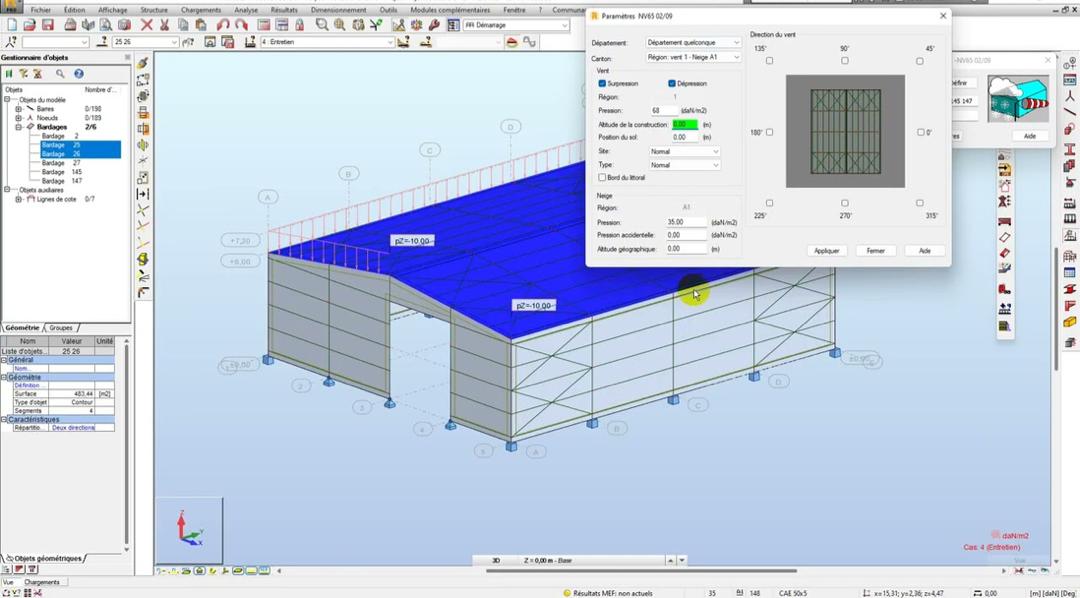Click the paintbrush icon atop vertical toolbar

click(x=143, y=63)
